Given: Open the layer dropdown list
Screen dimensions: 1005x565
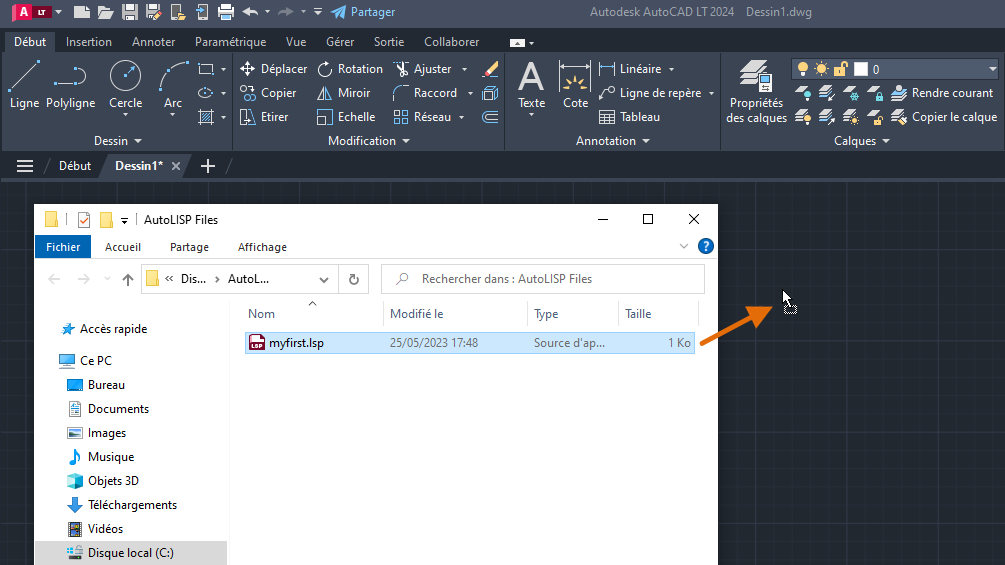Looking at the screenshot, I should pyautogui.click(x=992, y=69).
